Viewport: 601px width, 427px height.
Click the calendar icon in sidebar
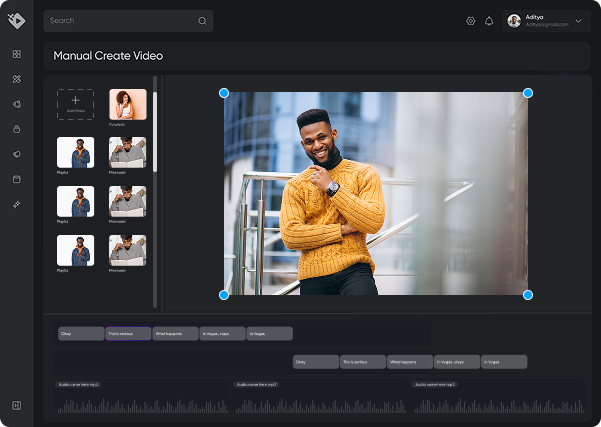click(17, 179)
